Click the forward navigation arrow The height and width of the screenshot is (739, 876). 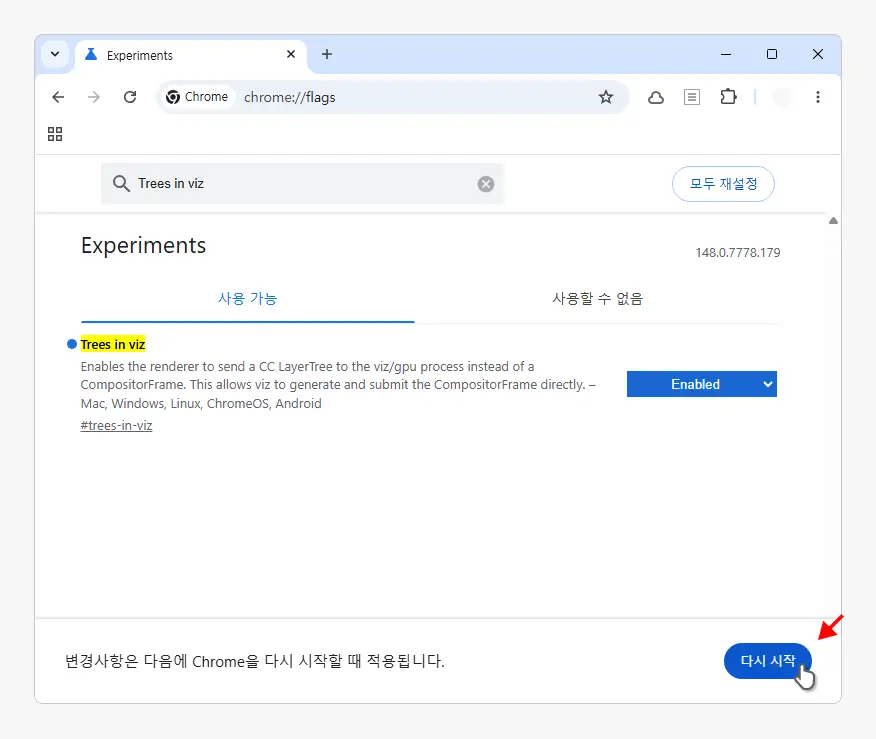click(94, 97)
